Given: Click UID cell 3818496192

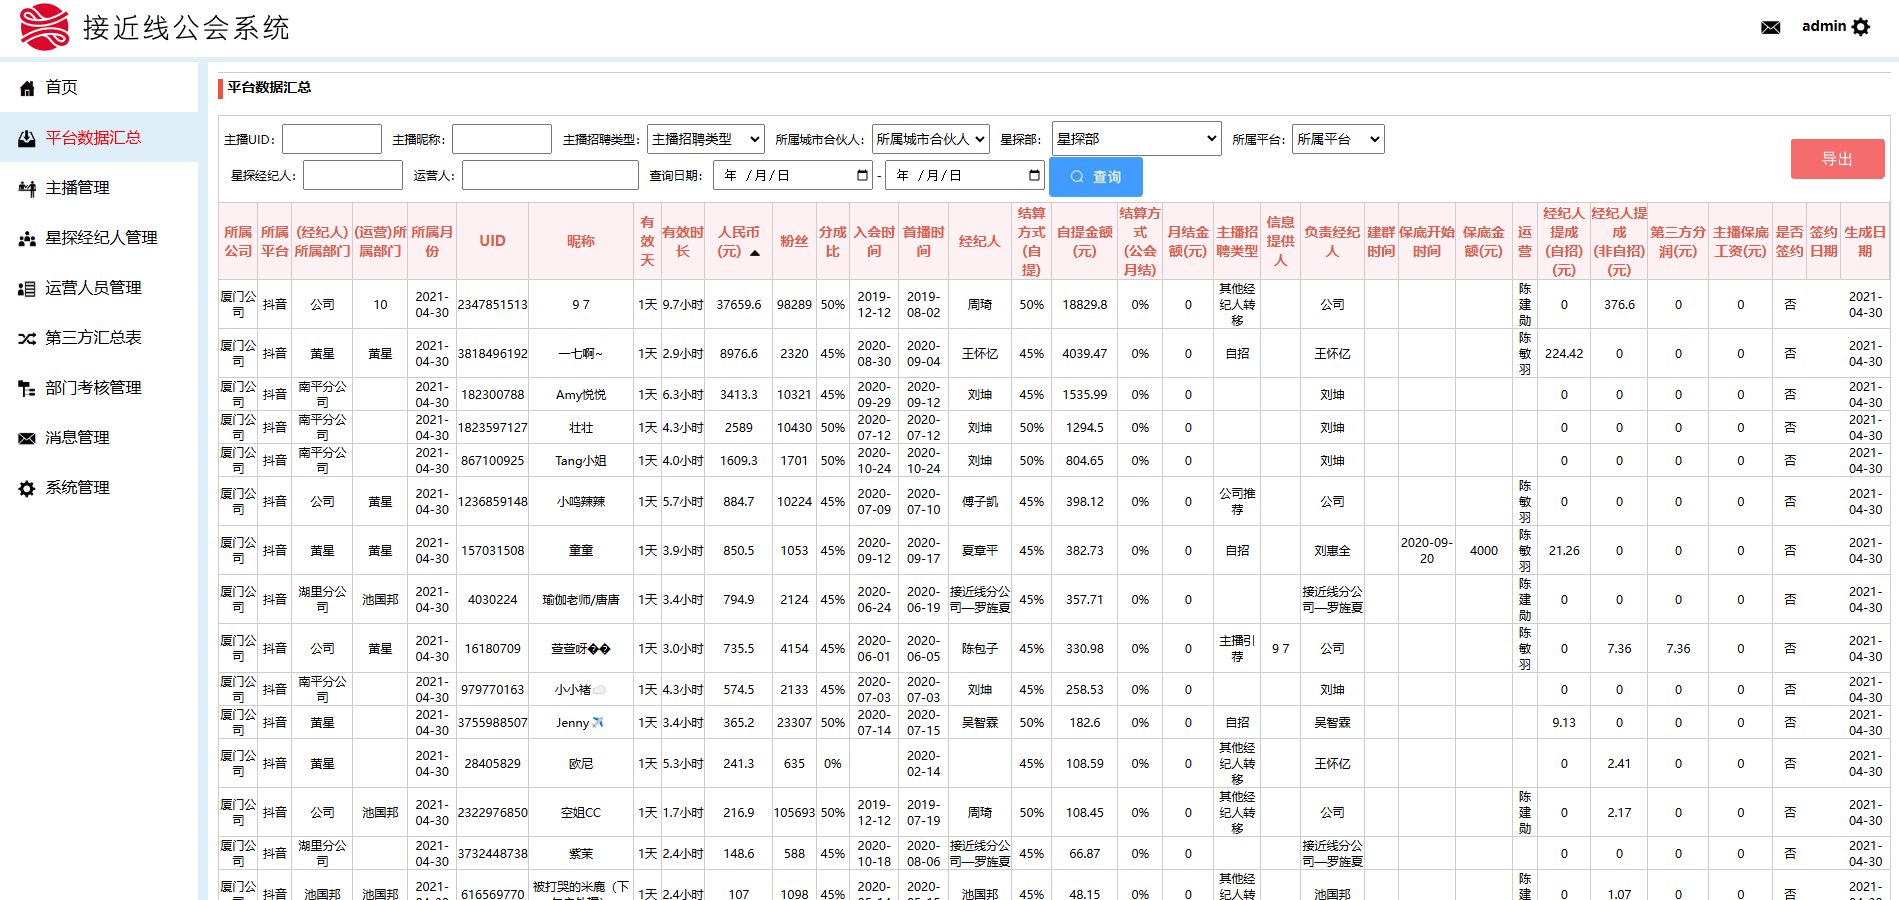Looking at the screenshot, I should pos(492,354).
